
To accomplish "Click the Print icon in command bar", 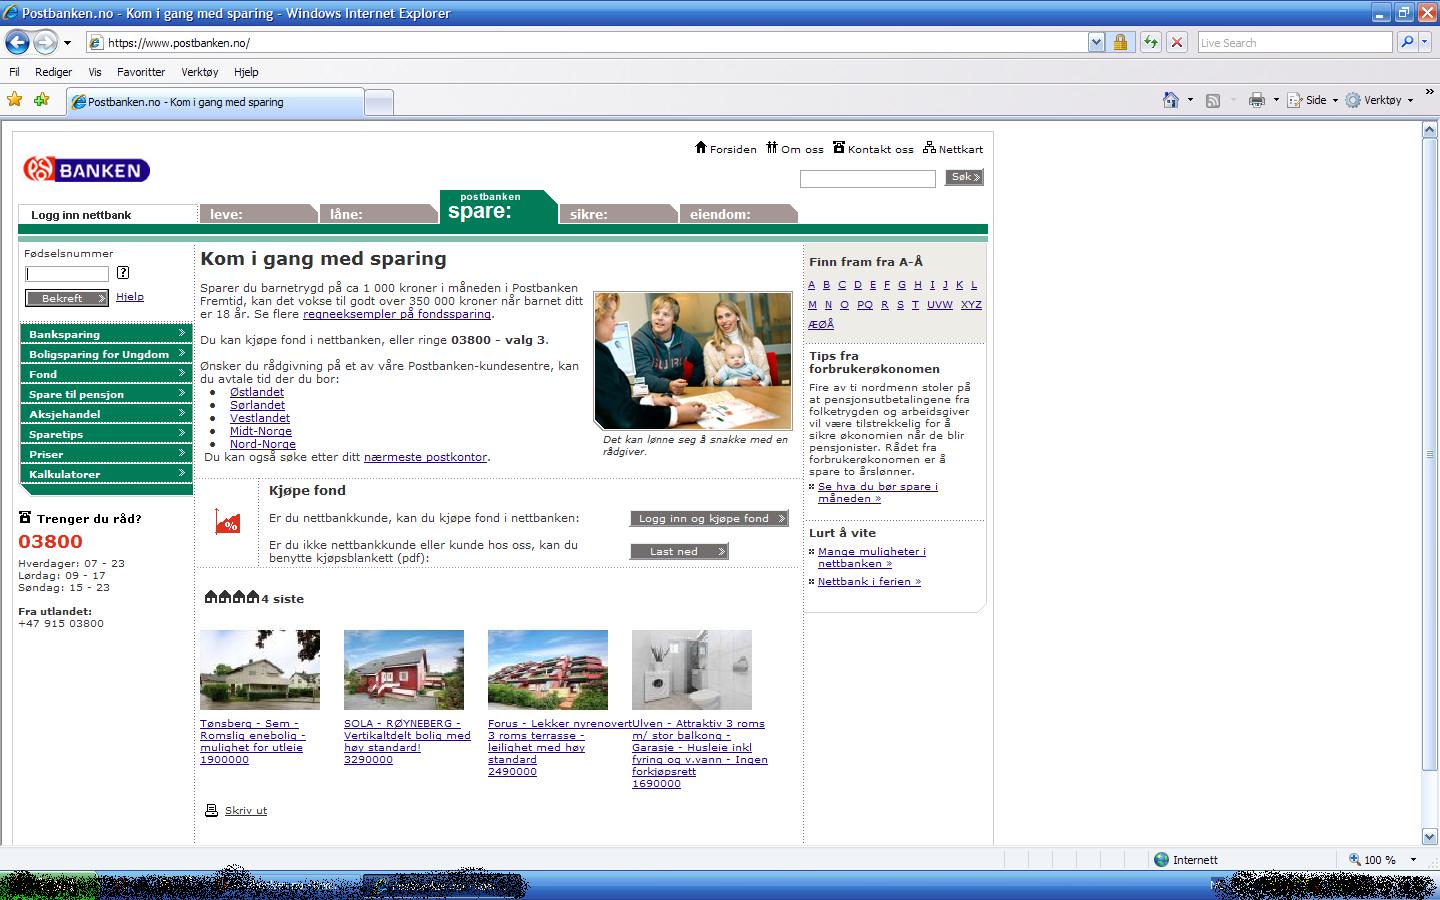I will tap(1257, 100).
